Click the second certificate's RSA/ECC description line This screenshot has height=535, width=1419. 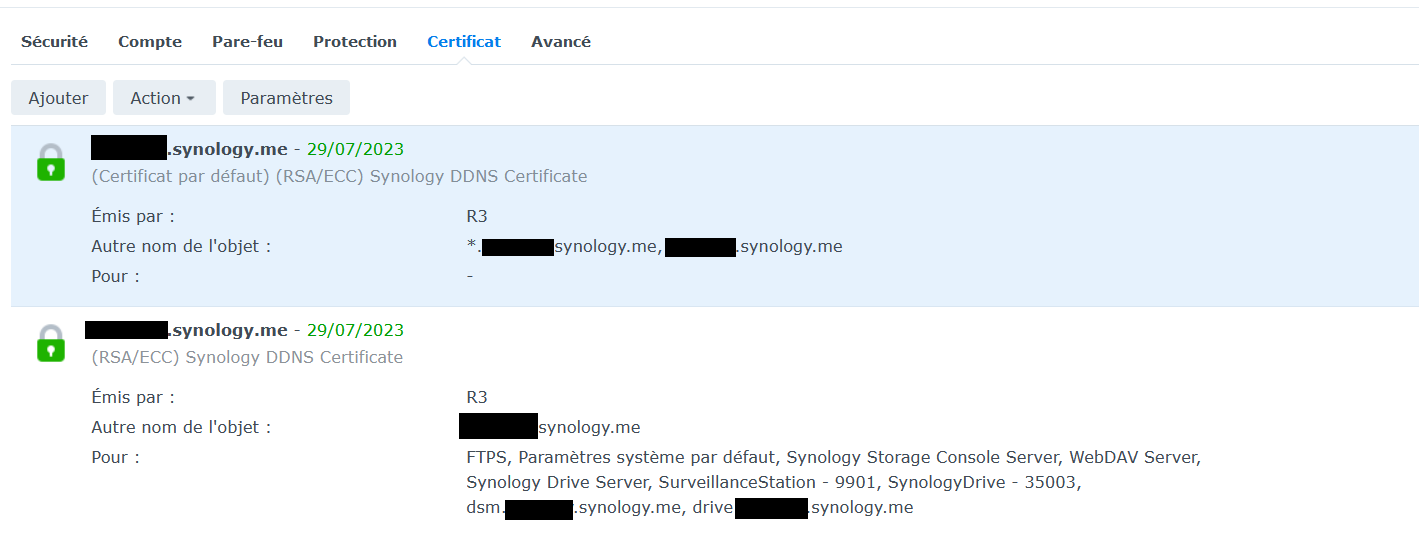pos(247,357)
